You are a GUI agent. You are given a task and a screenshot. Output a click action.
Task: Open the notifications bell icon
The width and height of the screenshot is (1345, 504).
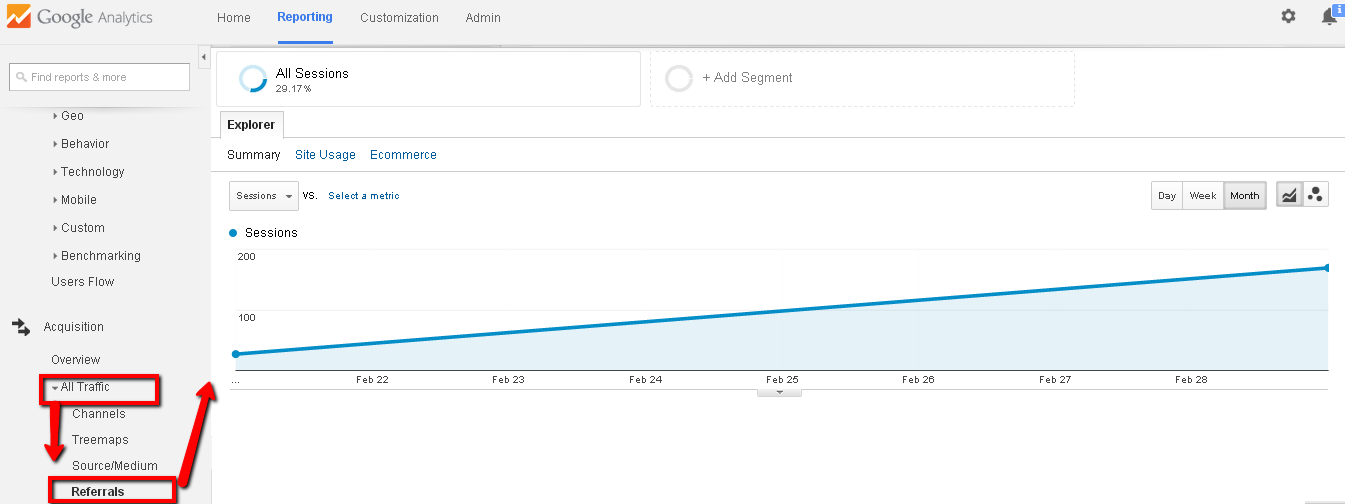(1329, 17)
